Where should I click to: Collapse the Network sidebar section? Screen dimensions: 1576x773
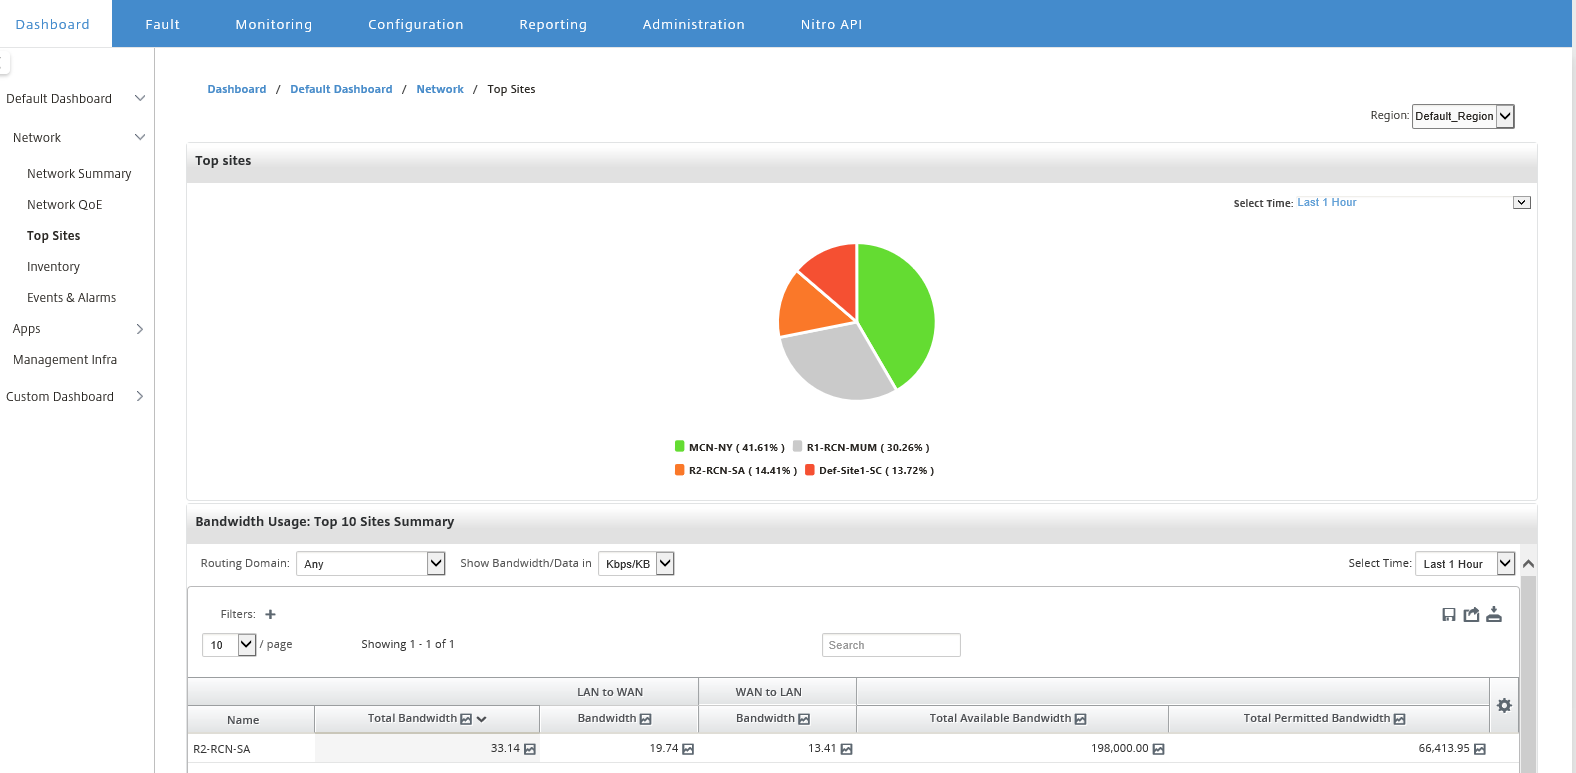140,137
